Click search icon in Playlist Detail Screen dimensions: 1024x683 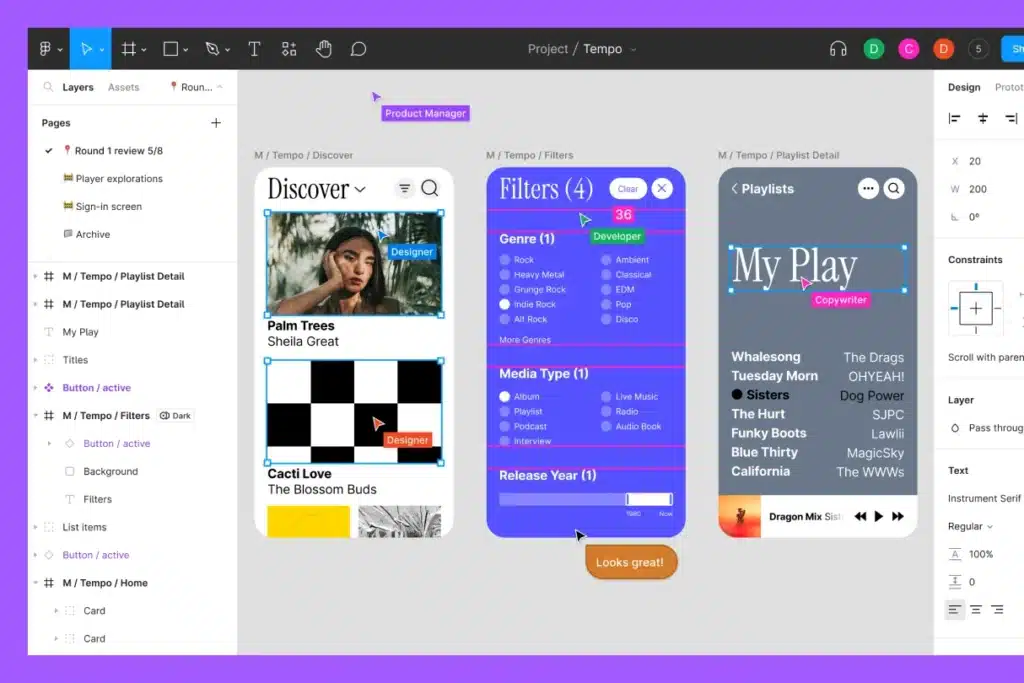(x=894, y=189)
